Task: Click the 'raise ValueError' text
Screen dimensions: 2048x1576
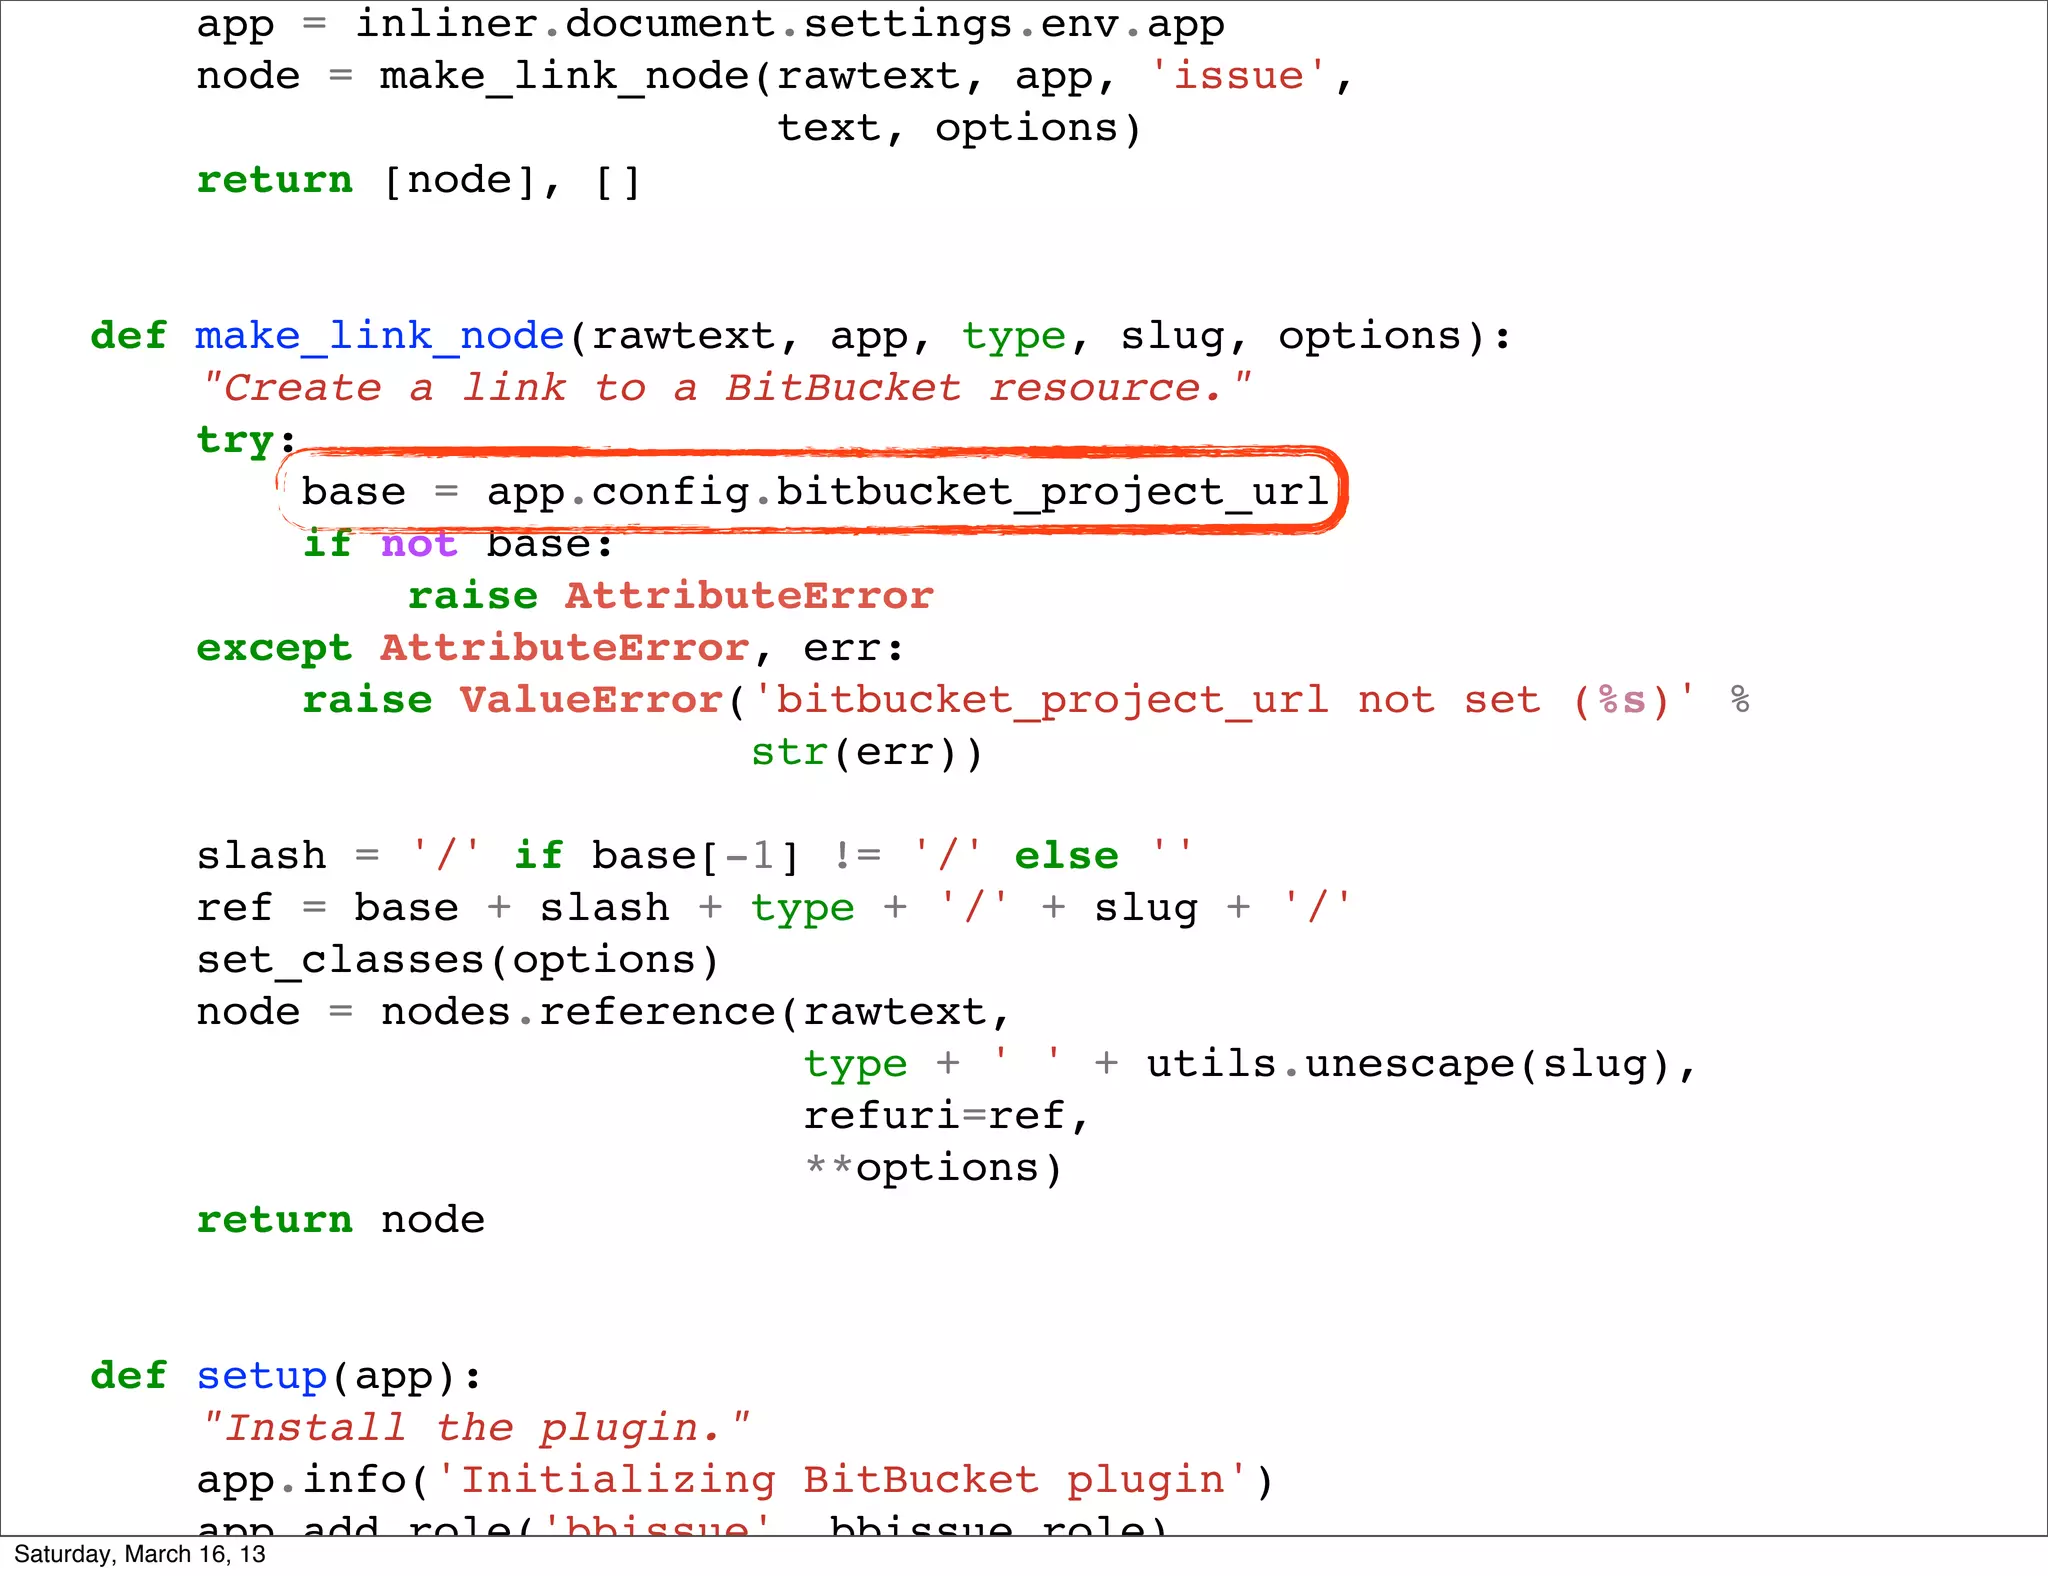Action: pos(512,700)
